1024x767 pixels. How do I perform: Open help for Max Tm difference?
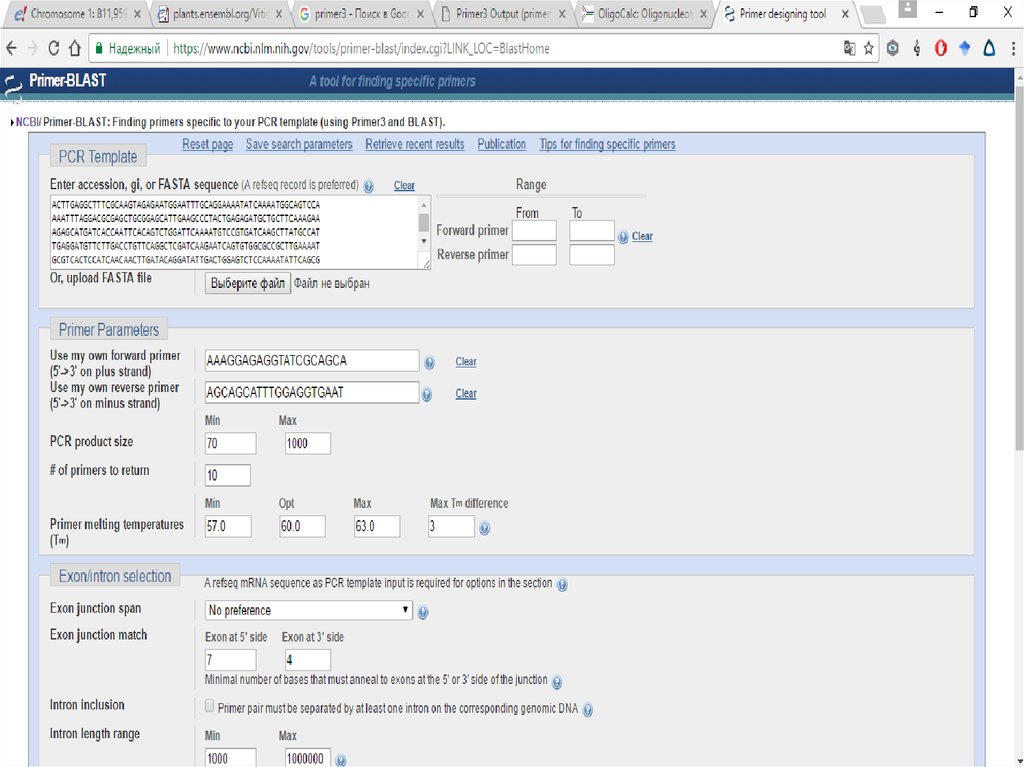tap(485, 527)
